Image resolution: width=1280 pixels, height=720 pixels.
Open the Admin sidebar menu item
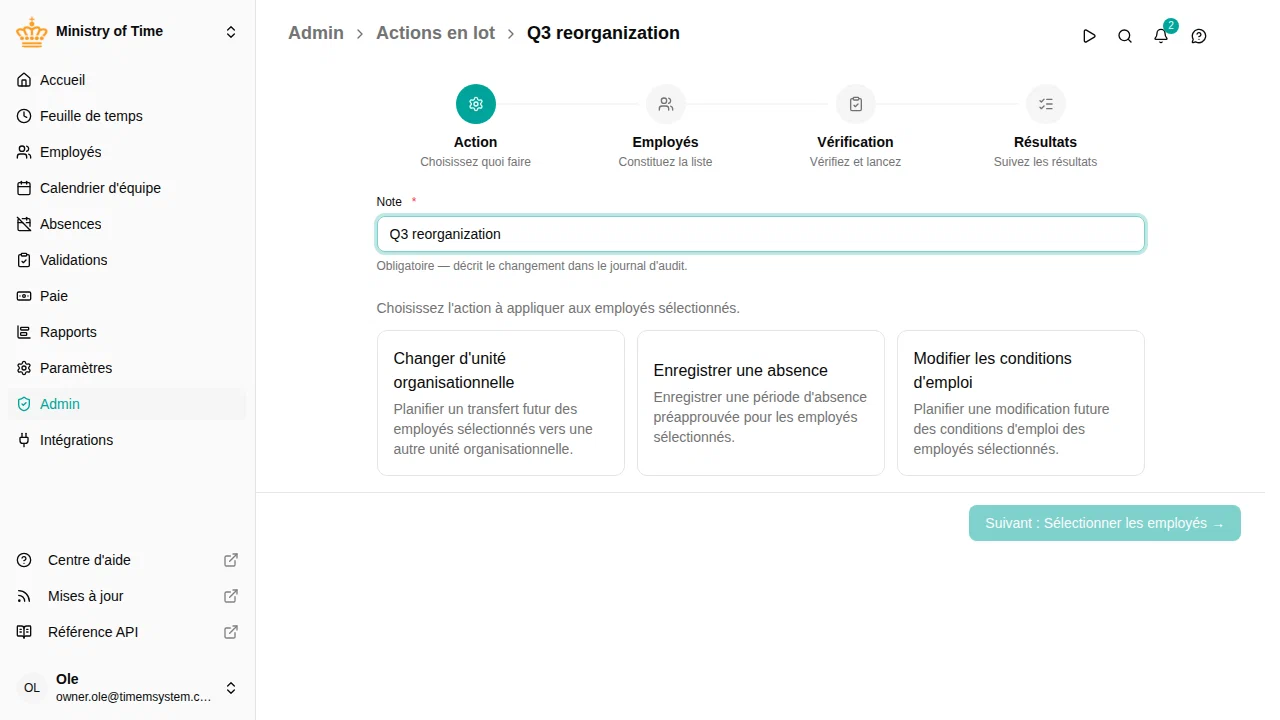(128, 404)
